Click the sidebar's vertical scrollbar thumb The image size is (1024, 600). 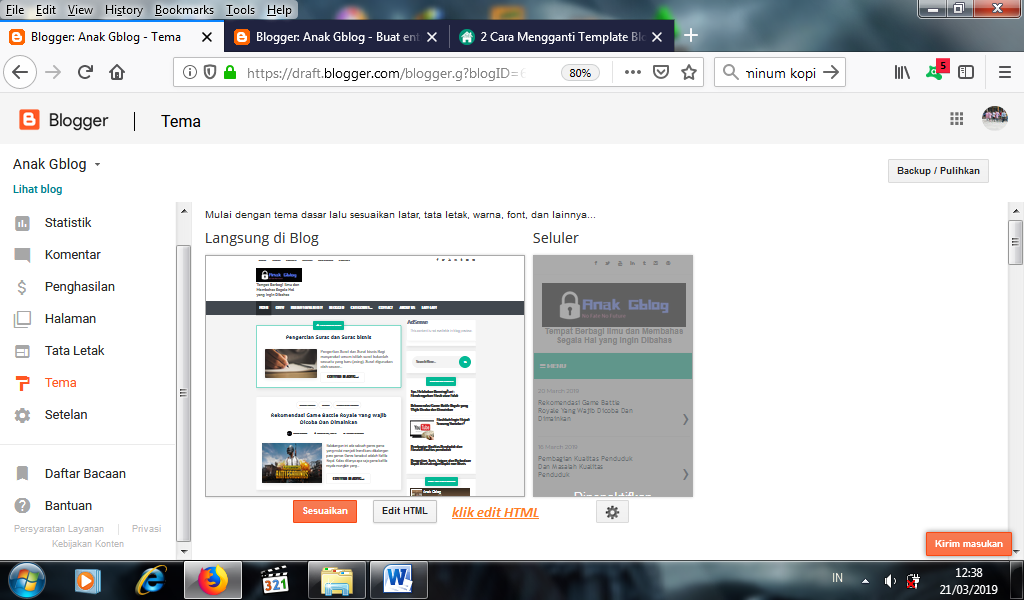pos(184,393)
